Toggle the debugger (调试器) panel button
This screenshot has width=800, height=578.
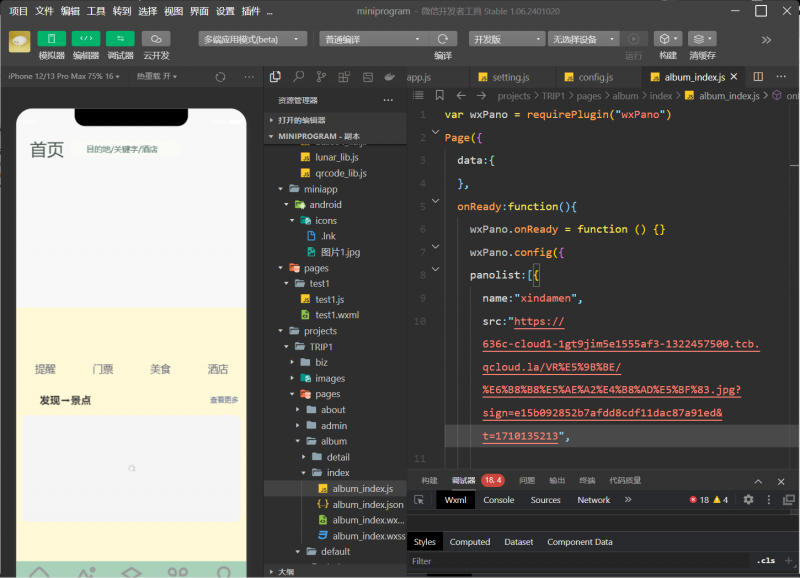(120, 39)
